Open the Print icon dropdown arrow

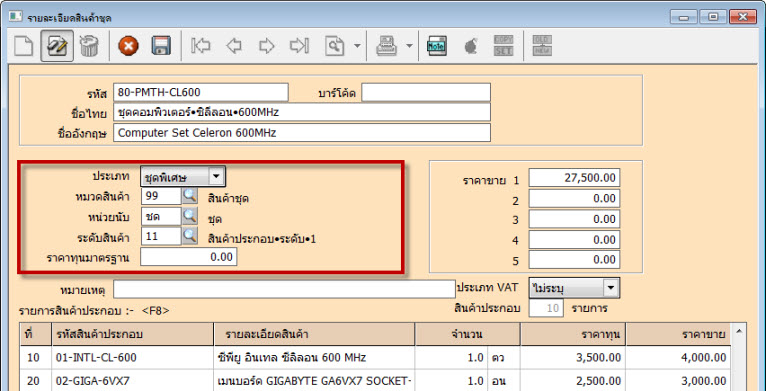click(x=409, y=46)
